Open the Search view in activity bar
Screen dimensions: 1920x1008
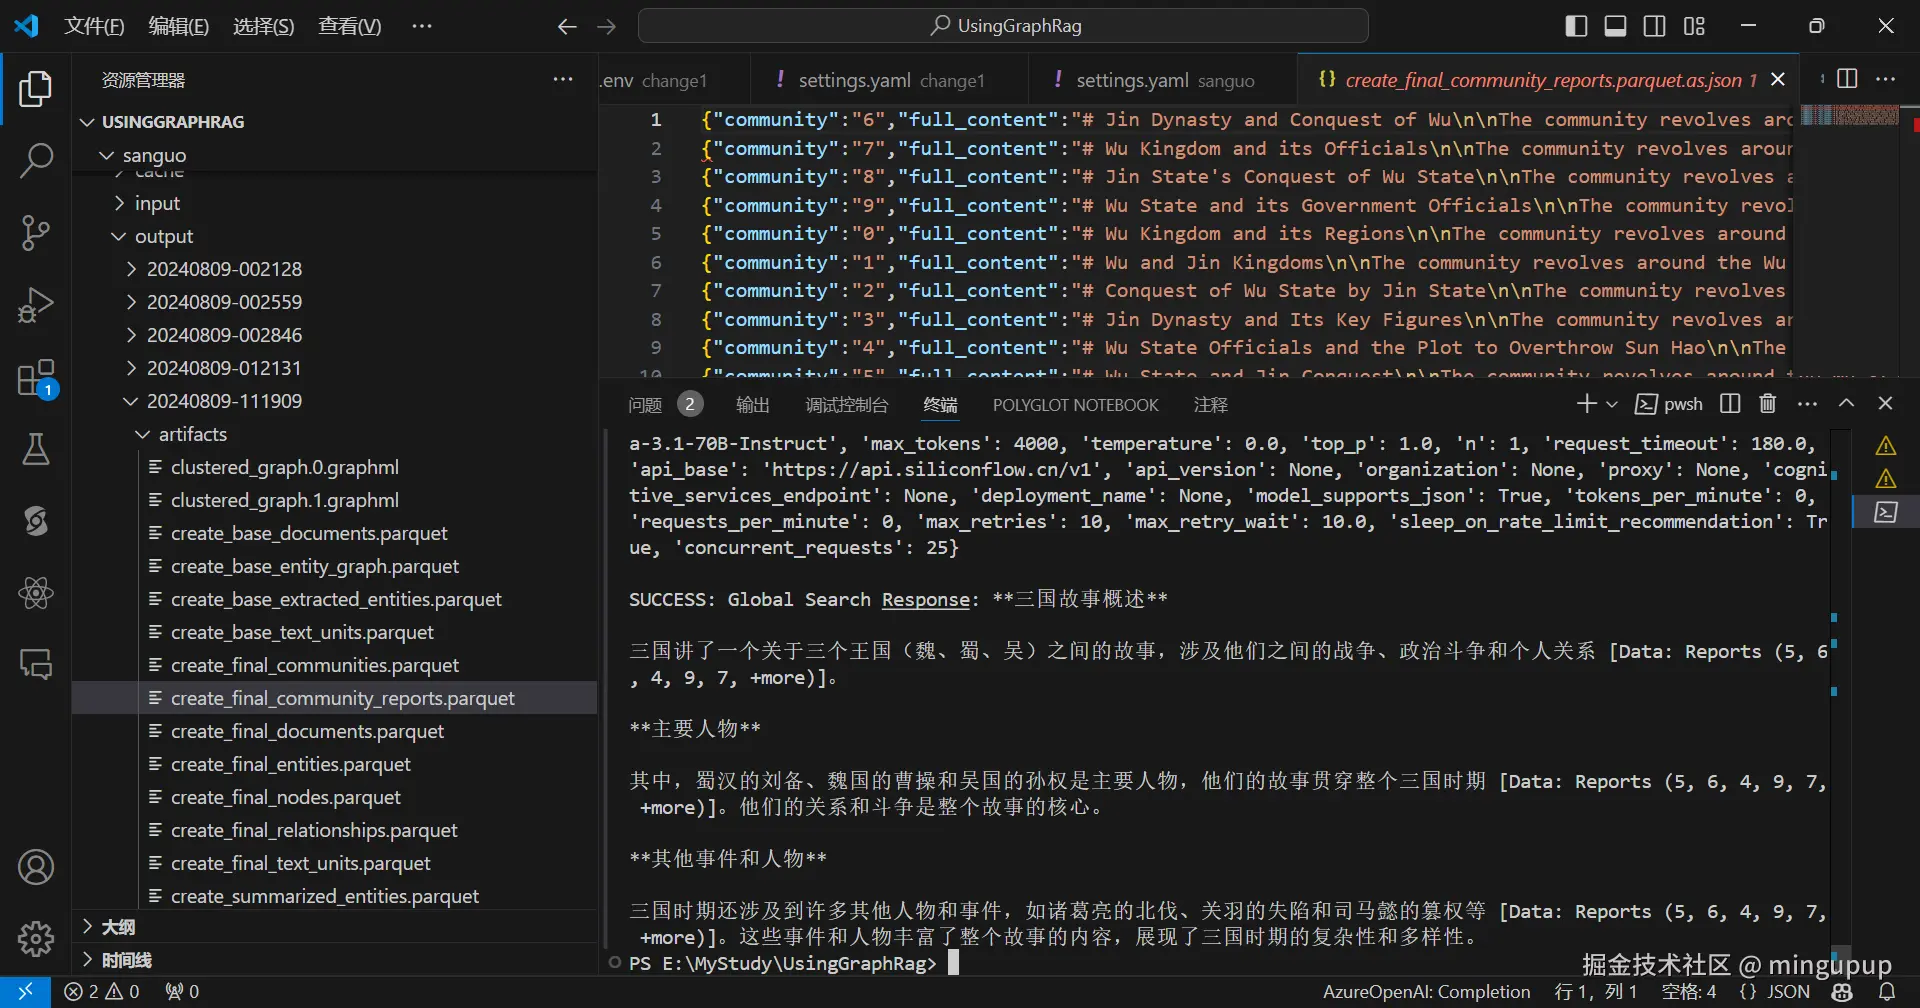pyautogui.click(x=36, y=160)
